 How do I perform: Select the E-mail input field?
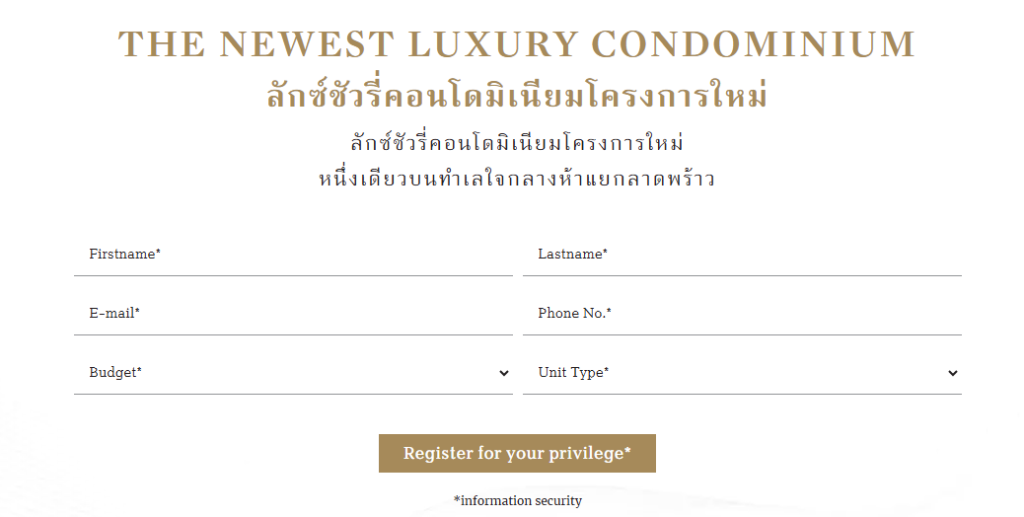pyautogui.click(x=293, y=314)
